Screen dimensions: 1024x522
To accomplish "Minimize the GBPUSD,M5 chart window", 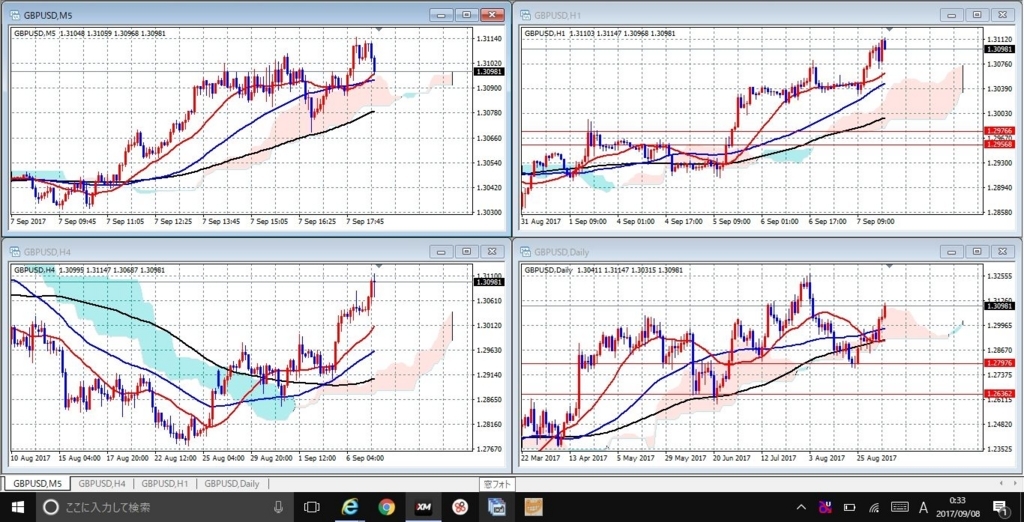I will [x=442, y=15].
